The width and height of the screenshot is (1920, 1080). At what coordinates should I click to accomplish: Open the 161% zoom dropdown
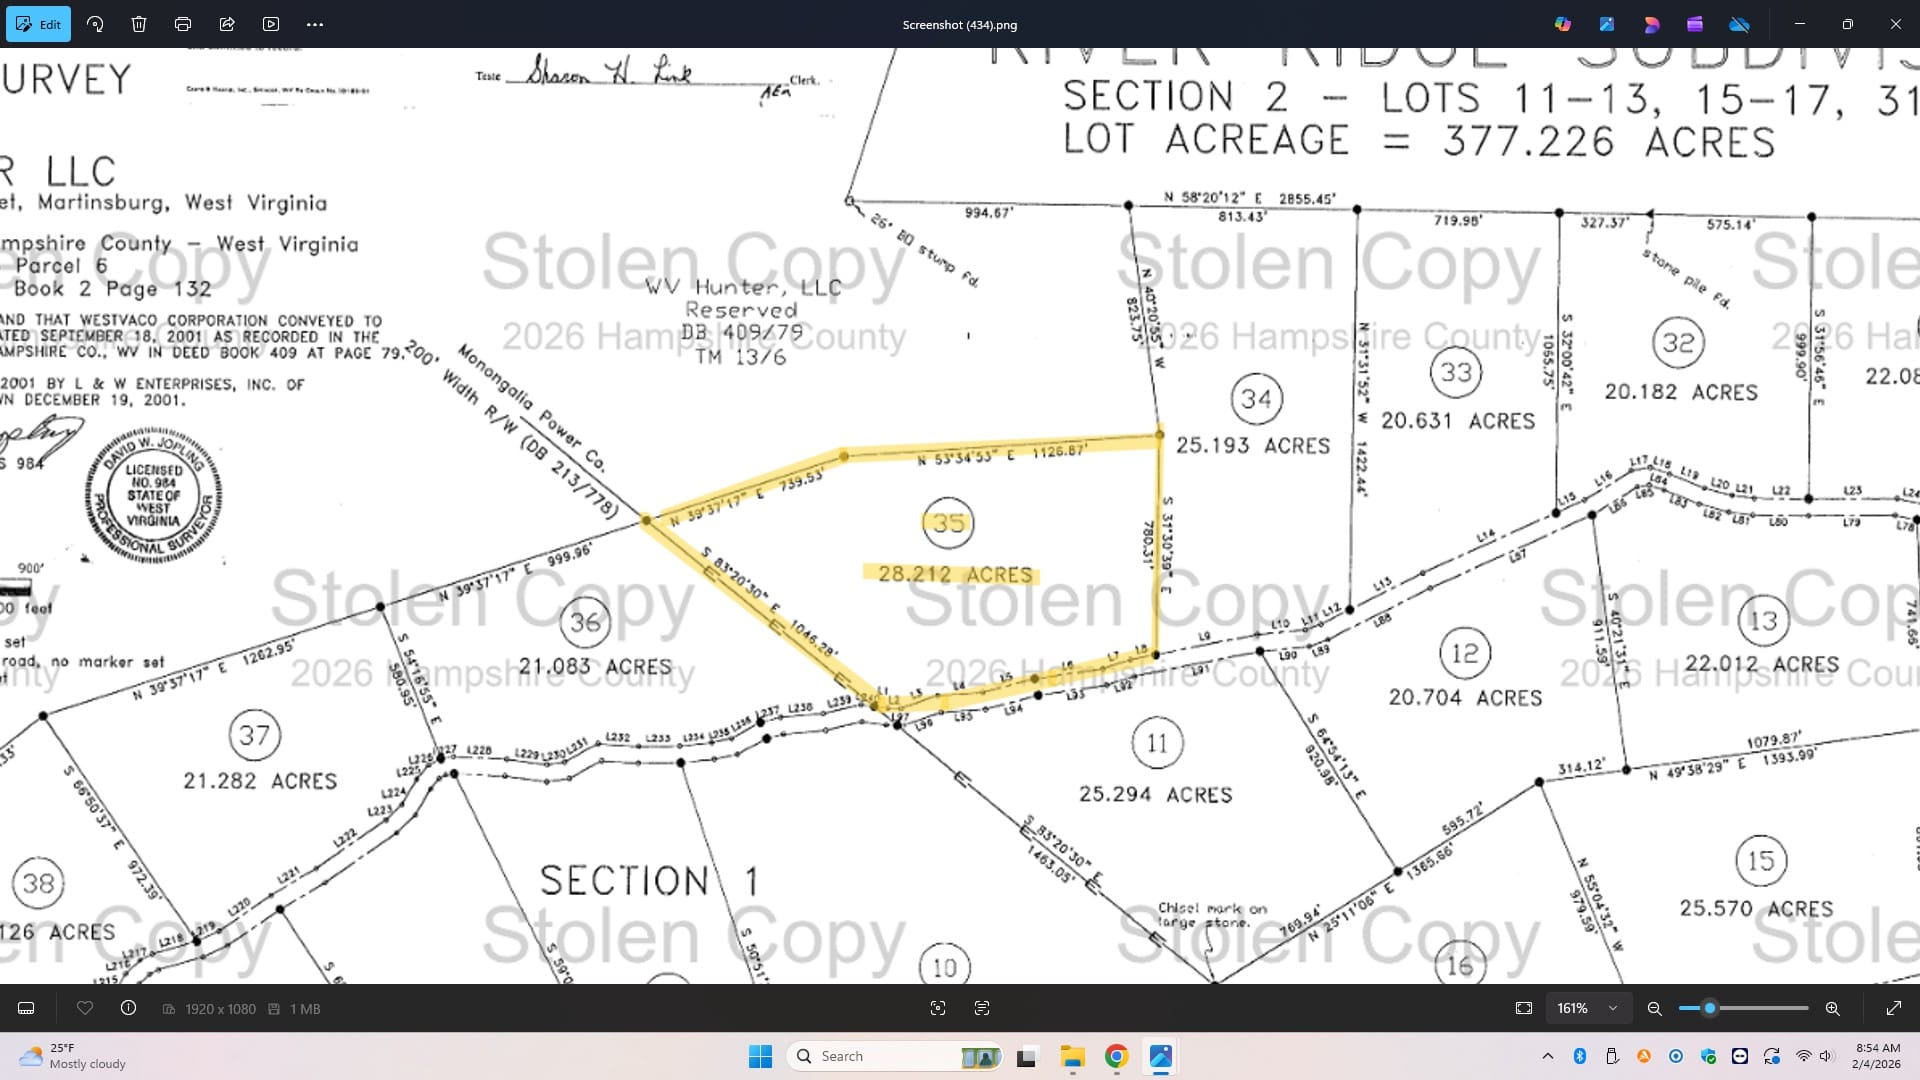[x=1587, y=1008]
